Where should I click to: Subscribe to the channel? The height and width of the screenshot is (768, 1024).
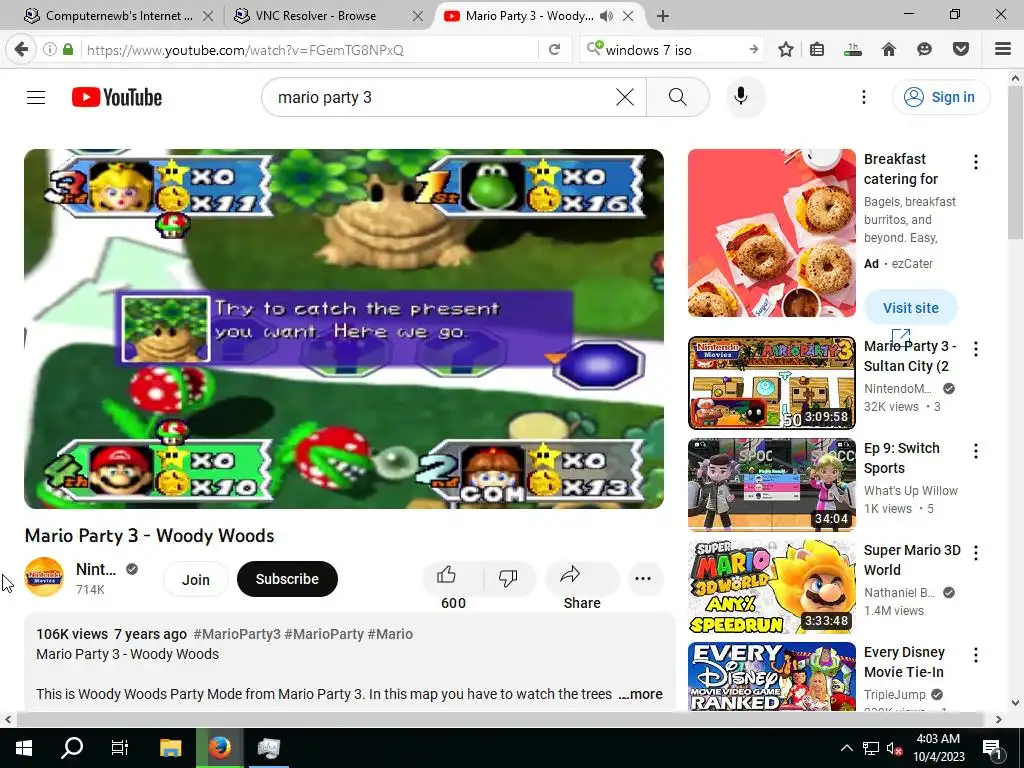287,579
